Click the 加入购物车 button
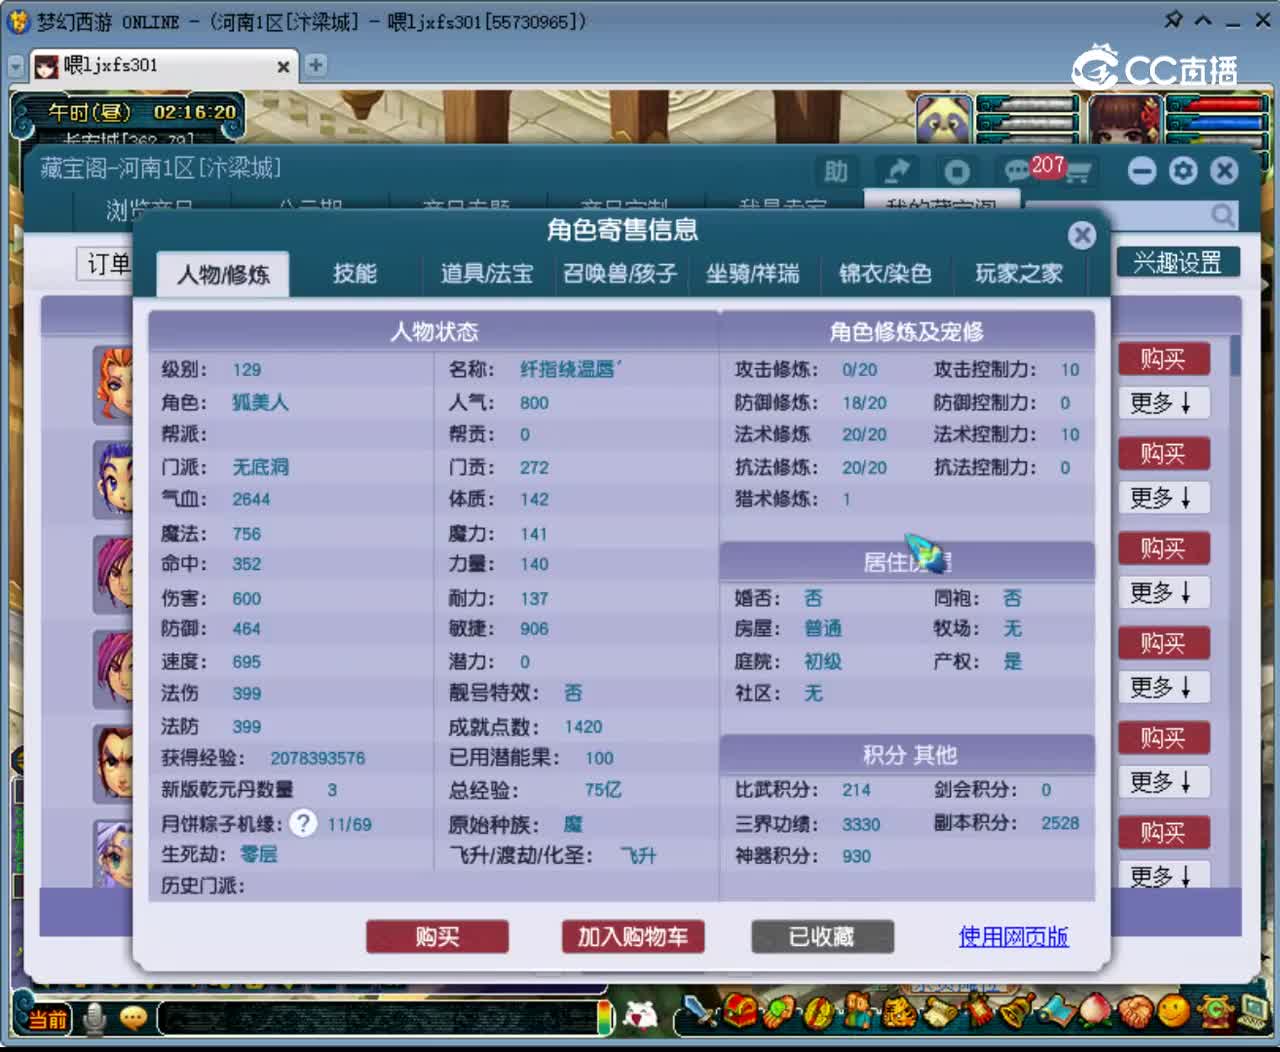This screenshot has height=1052, width=1280. 633,937
